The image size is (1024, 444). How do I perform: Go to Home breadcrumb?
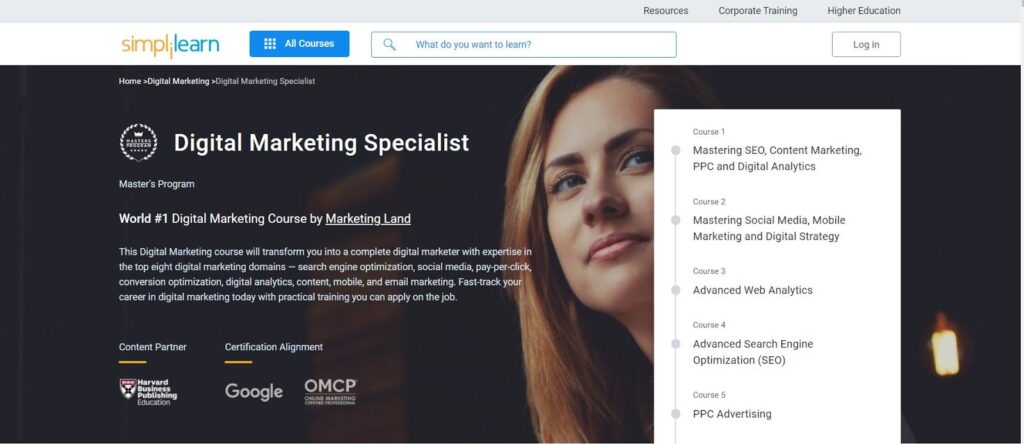point(130,81)
